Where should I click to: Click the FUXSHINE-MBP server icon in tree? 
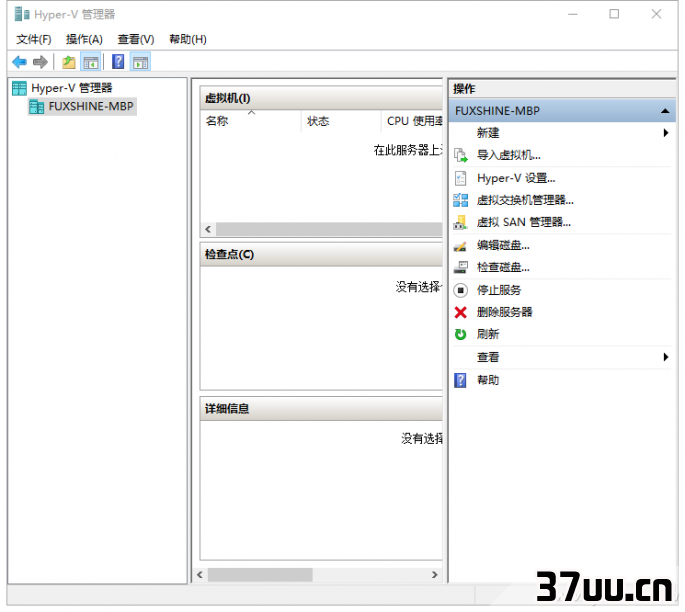37,107
